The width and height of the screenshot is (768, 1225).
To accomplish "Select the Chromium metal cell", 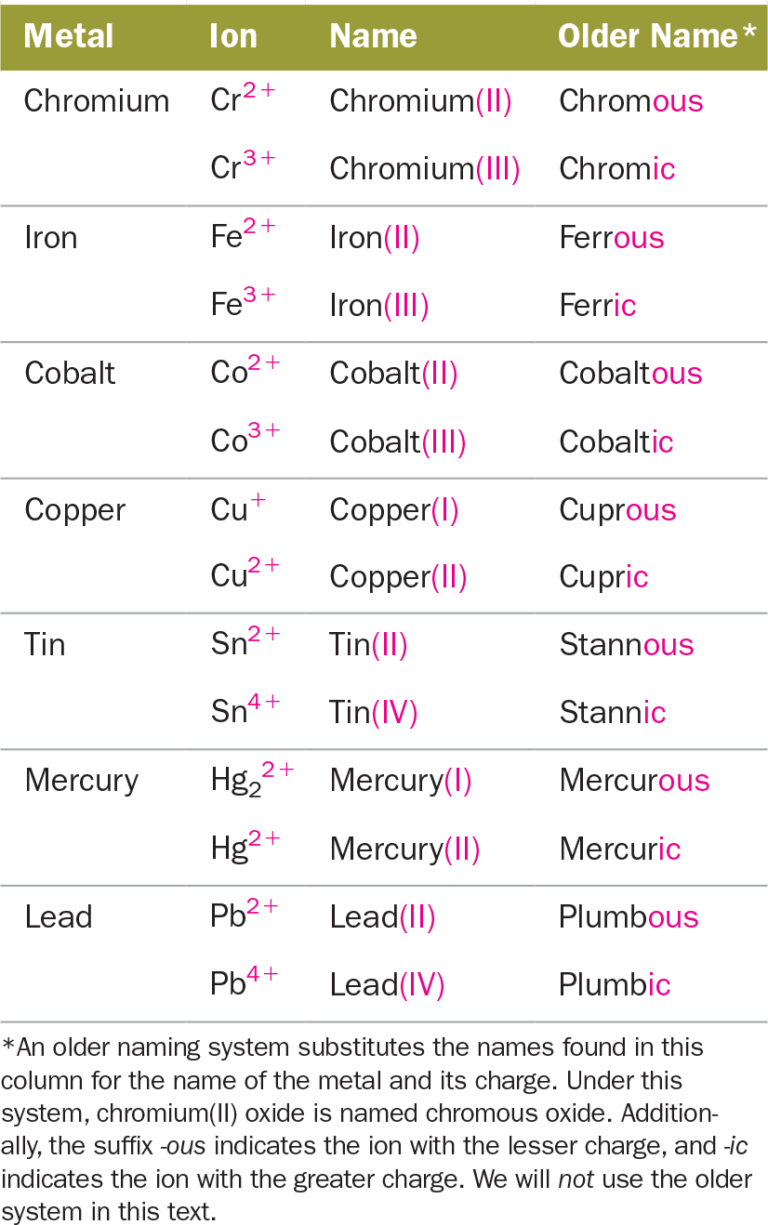I will 97,101.
